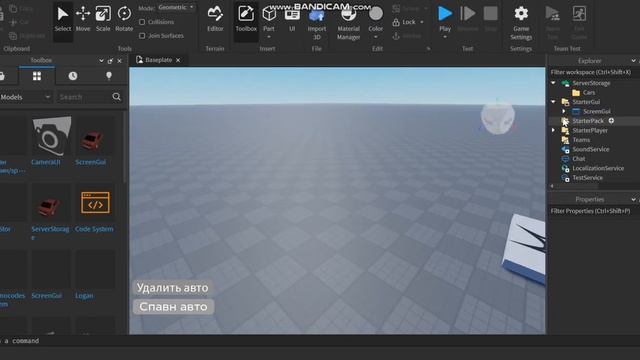This screenshot has height=360, width=640.
Task: Activate the Rotate tool
Action: [124, 20]
